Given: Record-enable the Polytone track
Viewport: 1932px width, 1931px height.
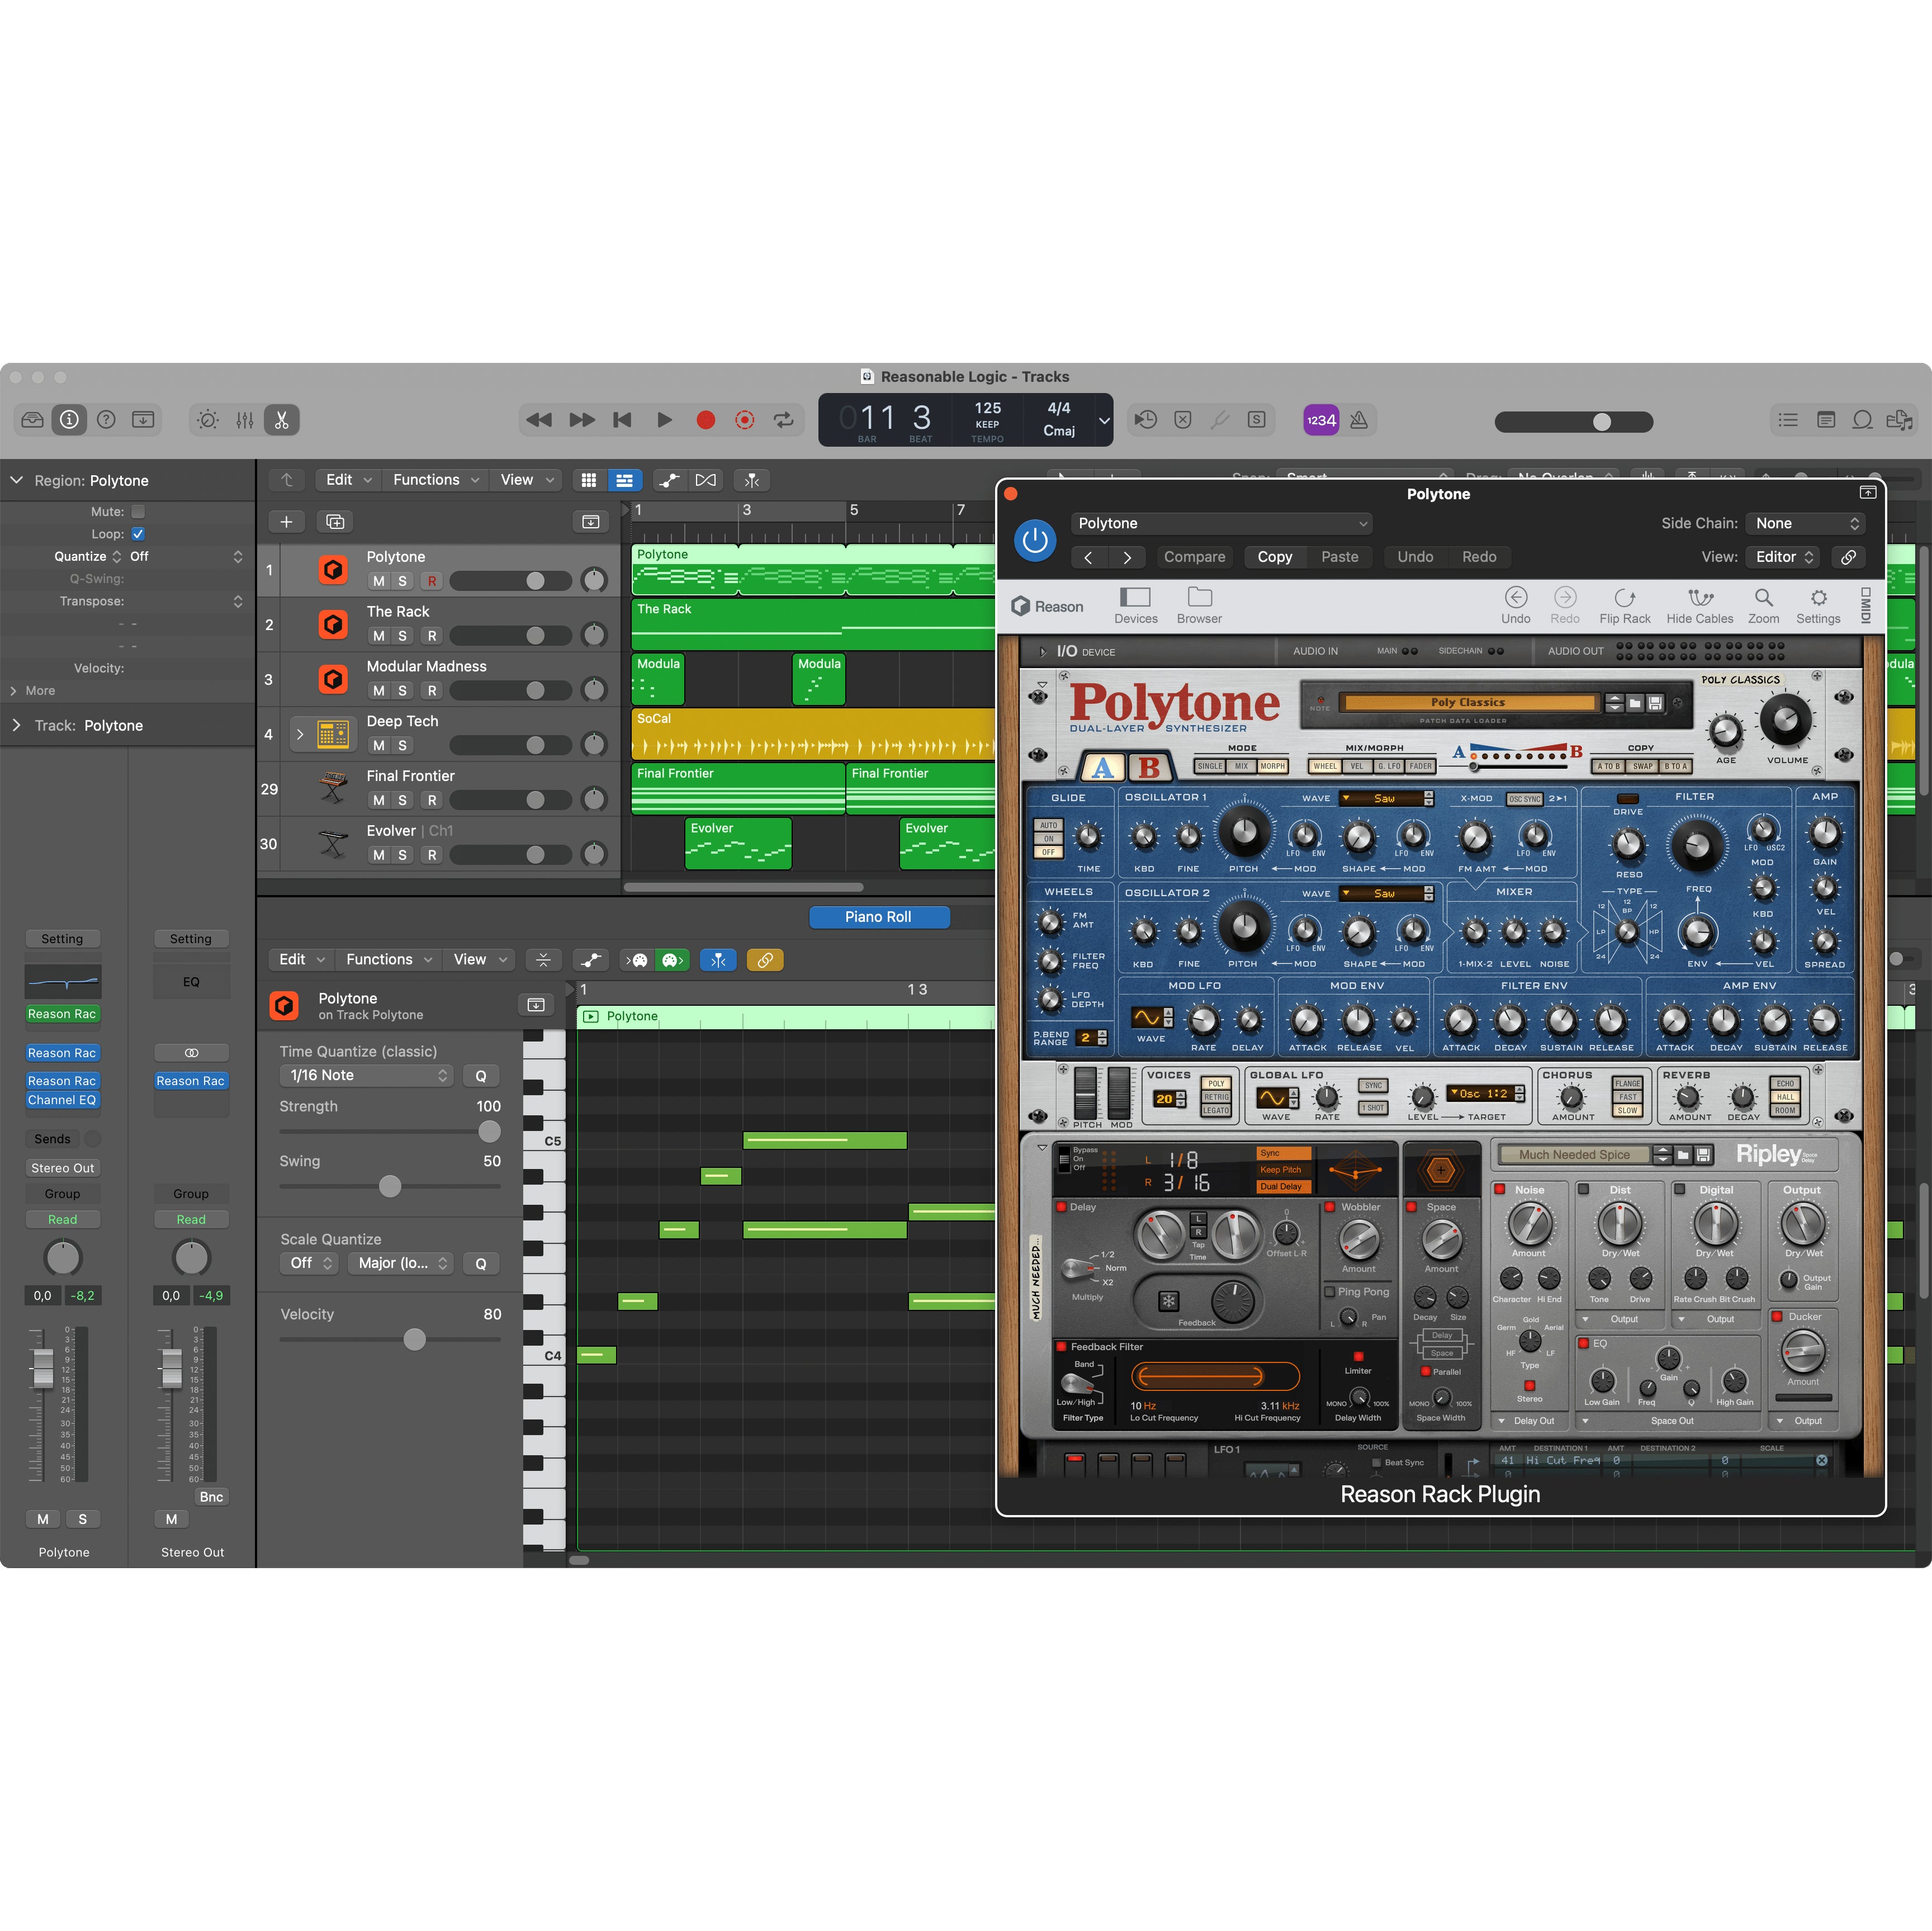Looking at the screenshot, I should 432,581.
